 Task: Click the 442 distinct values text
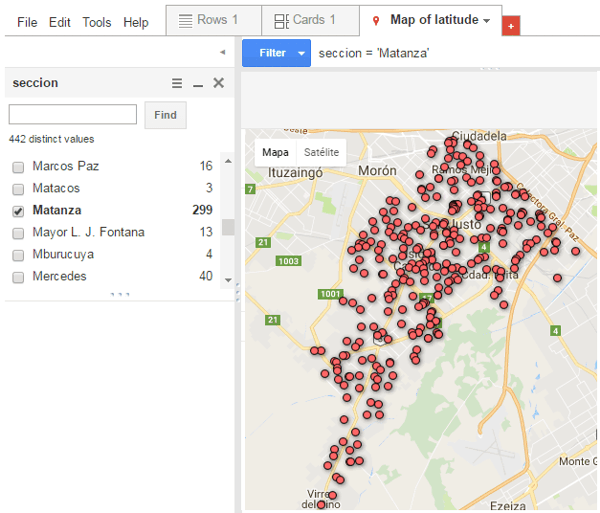pyautogui.click(x=52, y=139)
